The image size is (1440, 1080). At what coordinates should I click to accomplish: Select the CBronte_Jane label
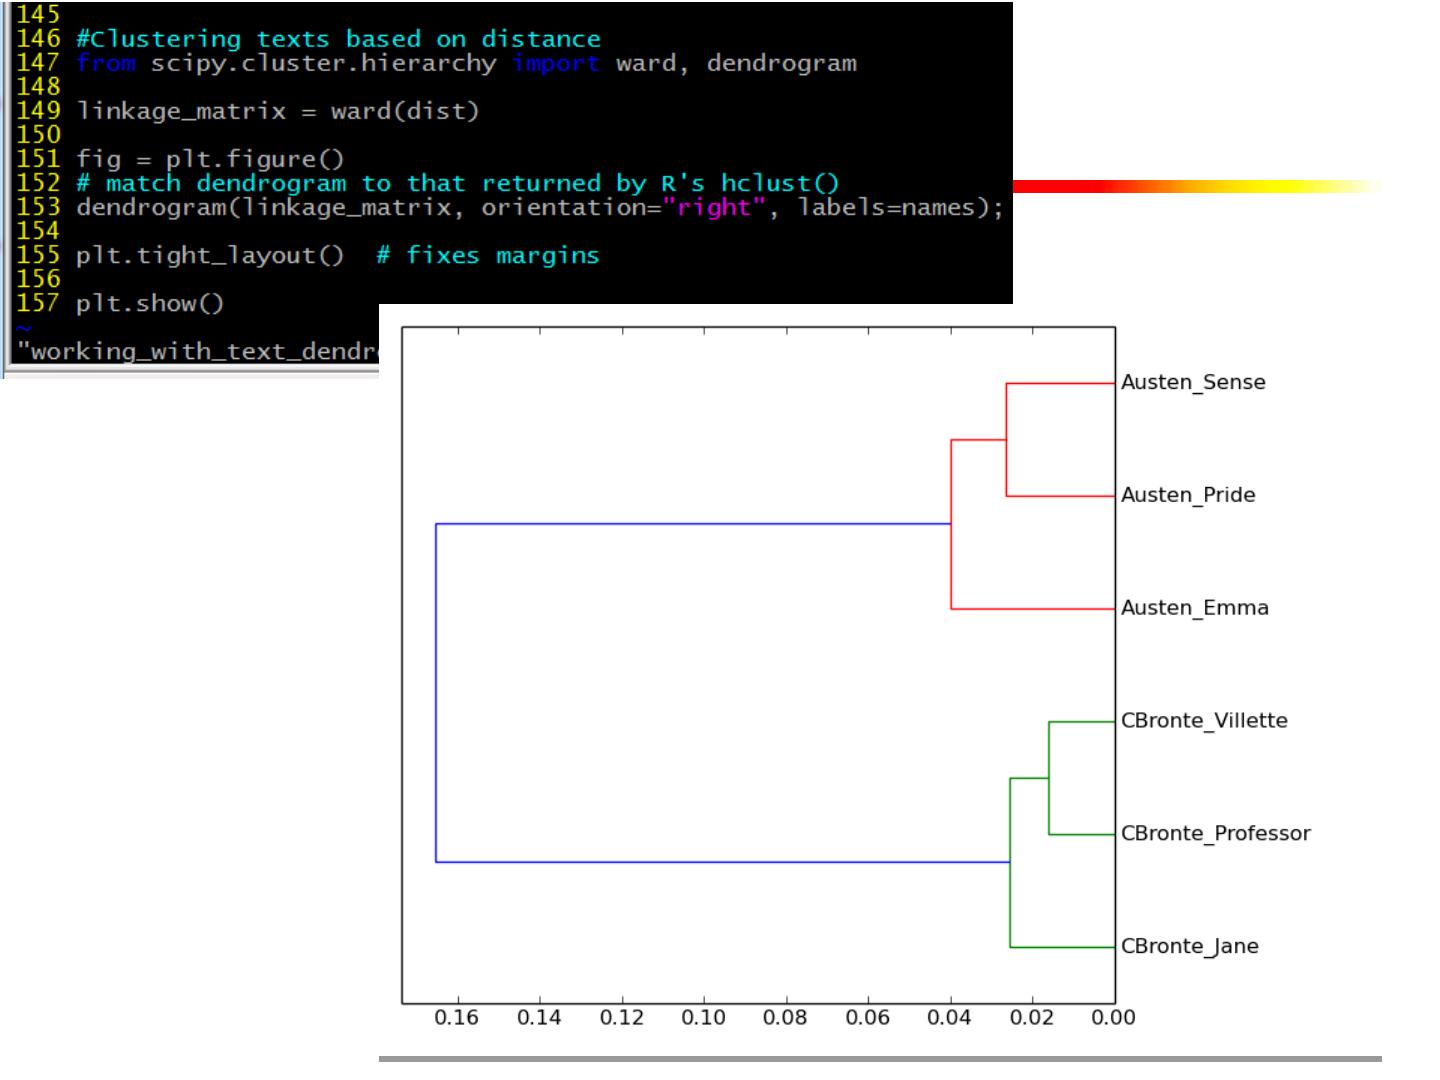tap(1189, 947)
